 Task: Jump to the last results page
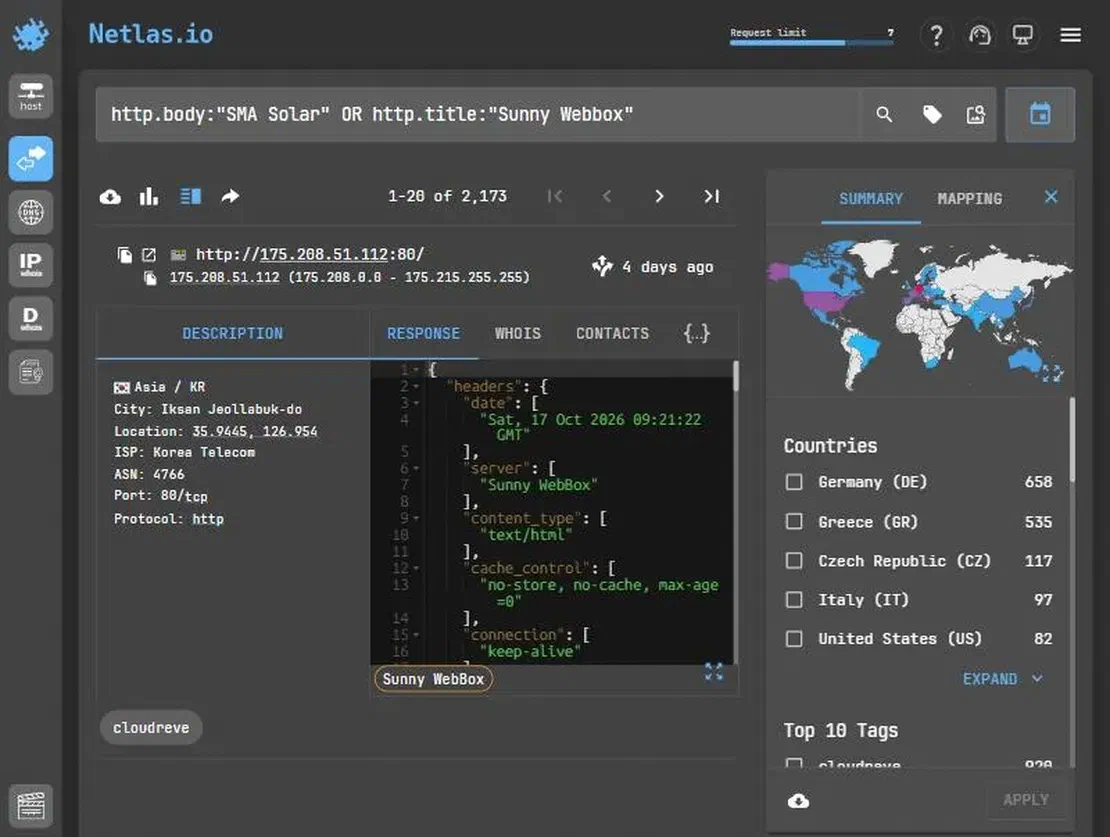pyautogui.click(x=711, y=196)
